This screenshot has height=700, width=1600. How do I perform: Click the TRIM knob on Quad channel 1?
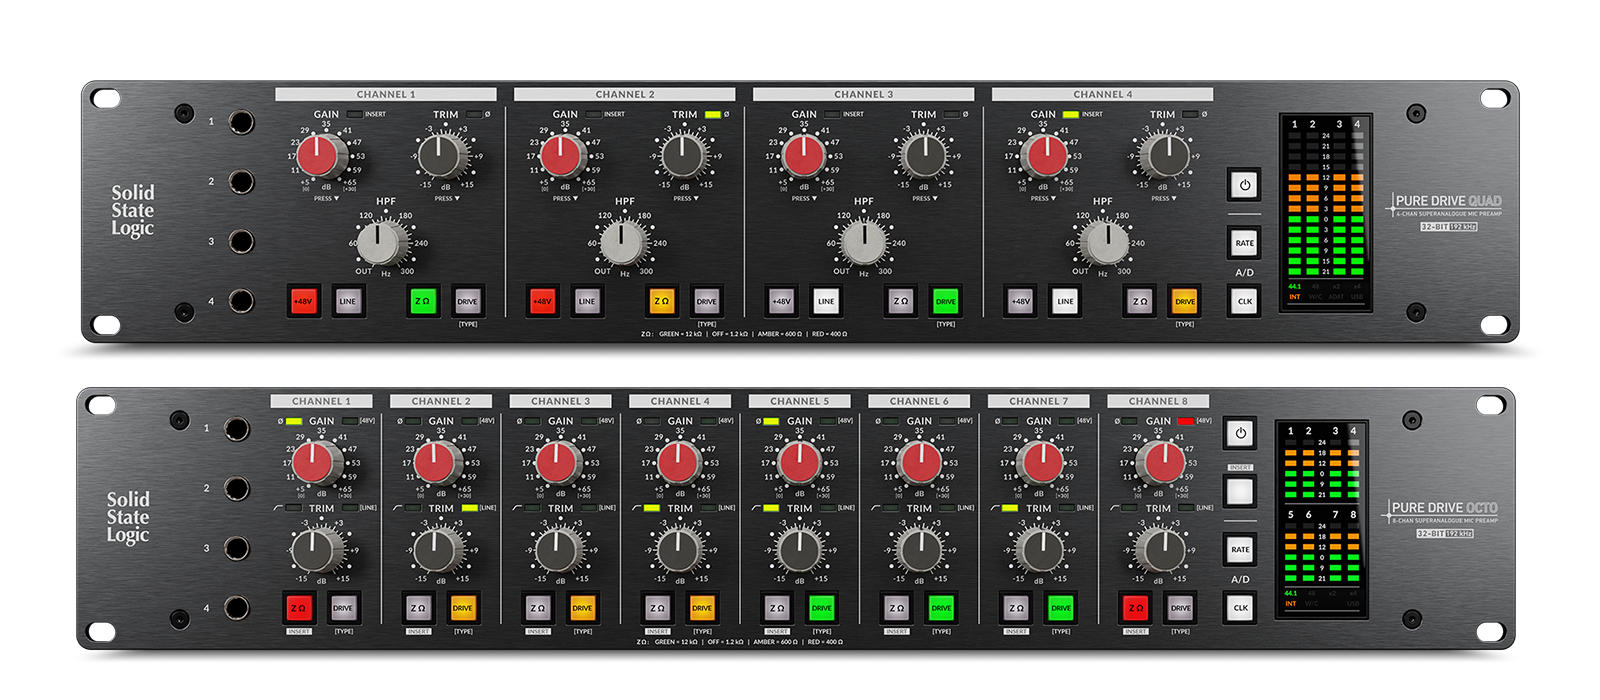point(441,156)
